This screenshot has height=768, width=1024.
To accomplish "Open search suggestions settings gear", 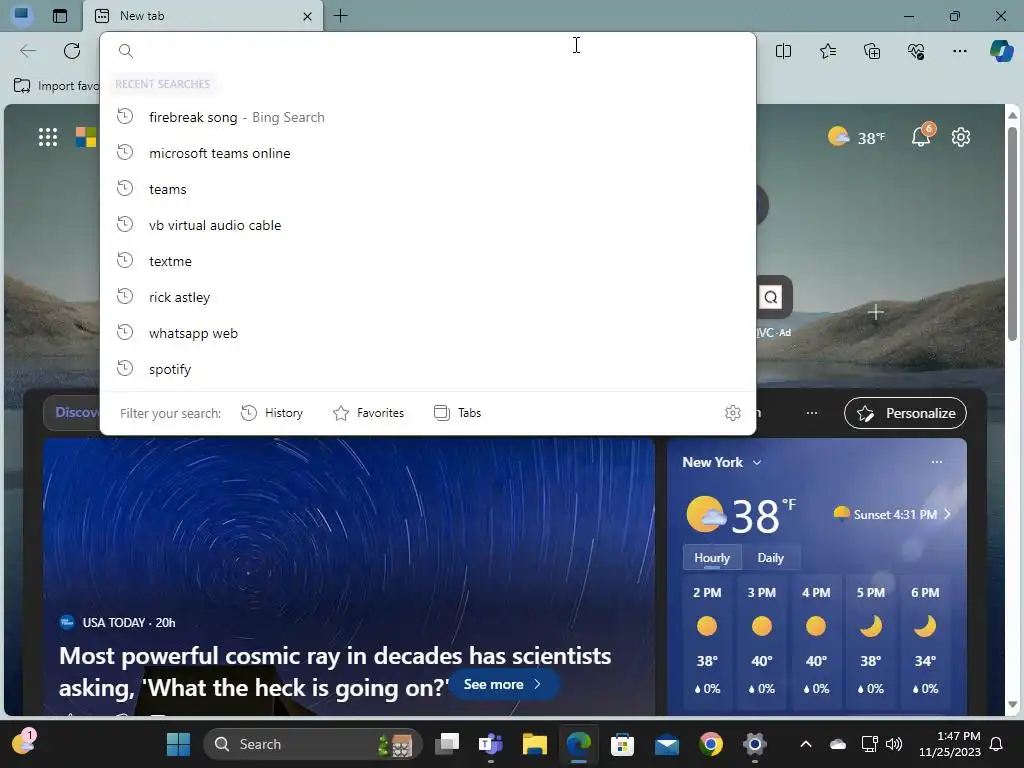I will point(733,413).
